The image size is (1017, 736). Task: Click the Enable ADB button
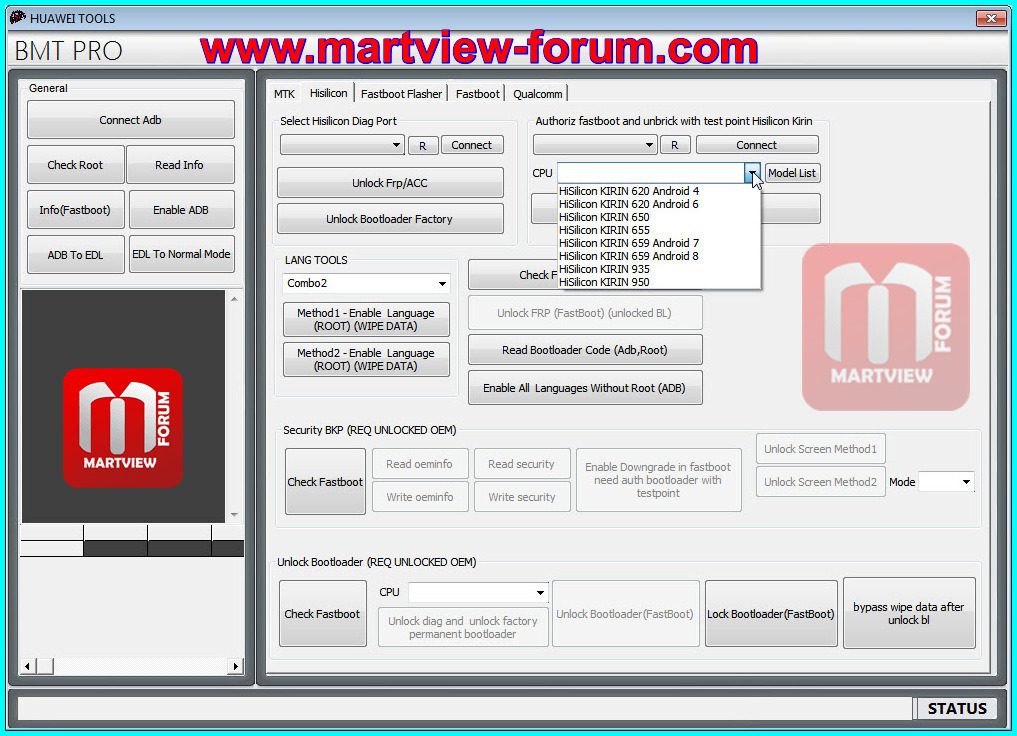[181, 209]
